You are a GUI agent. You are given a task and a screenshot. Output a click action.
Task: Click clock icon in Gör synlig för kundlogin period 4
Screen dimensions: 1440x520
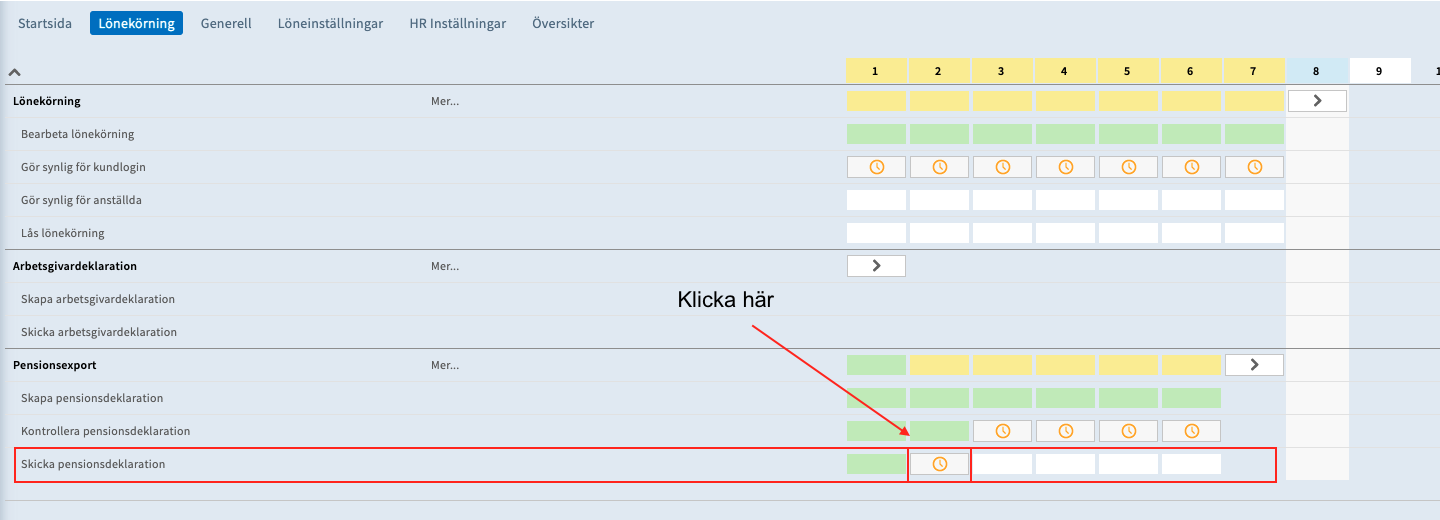tap(1066, 167)
